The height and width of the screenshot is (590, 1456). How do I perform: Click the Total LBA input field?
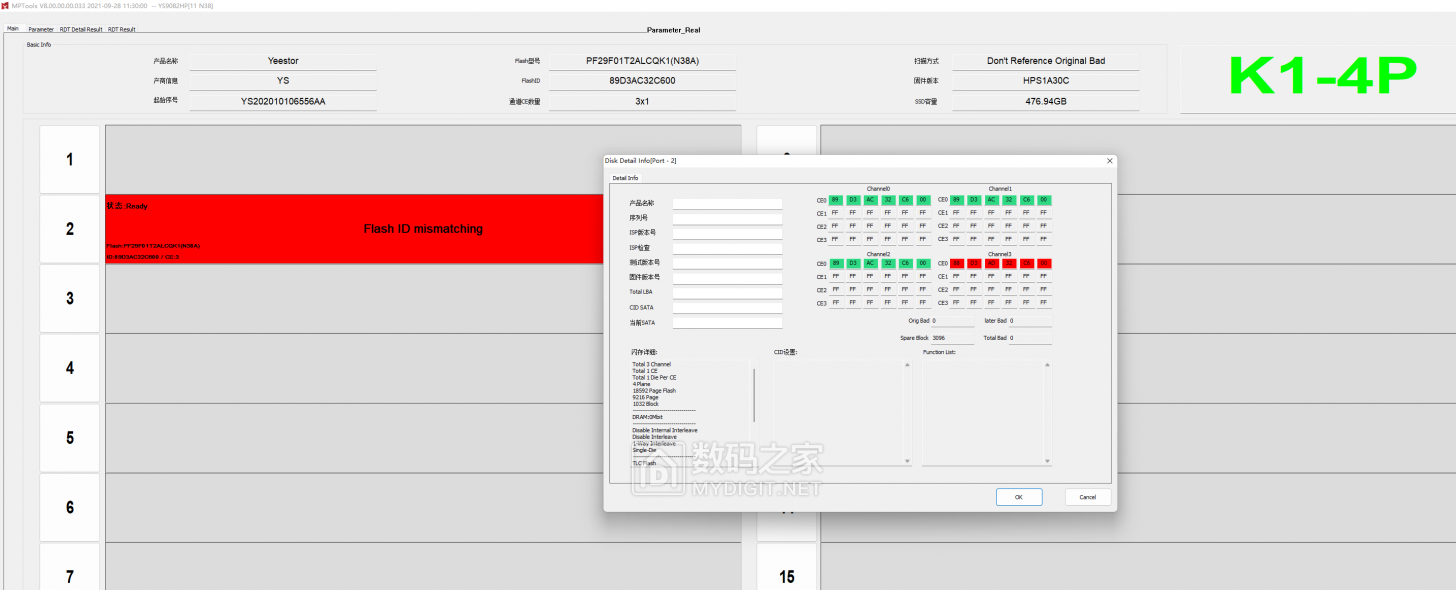coord(727,291)
